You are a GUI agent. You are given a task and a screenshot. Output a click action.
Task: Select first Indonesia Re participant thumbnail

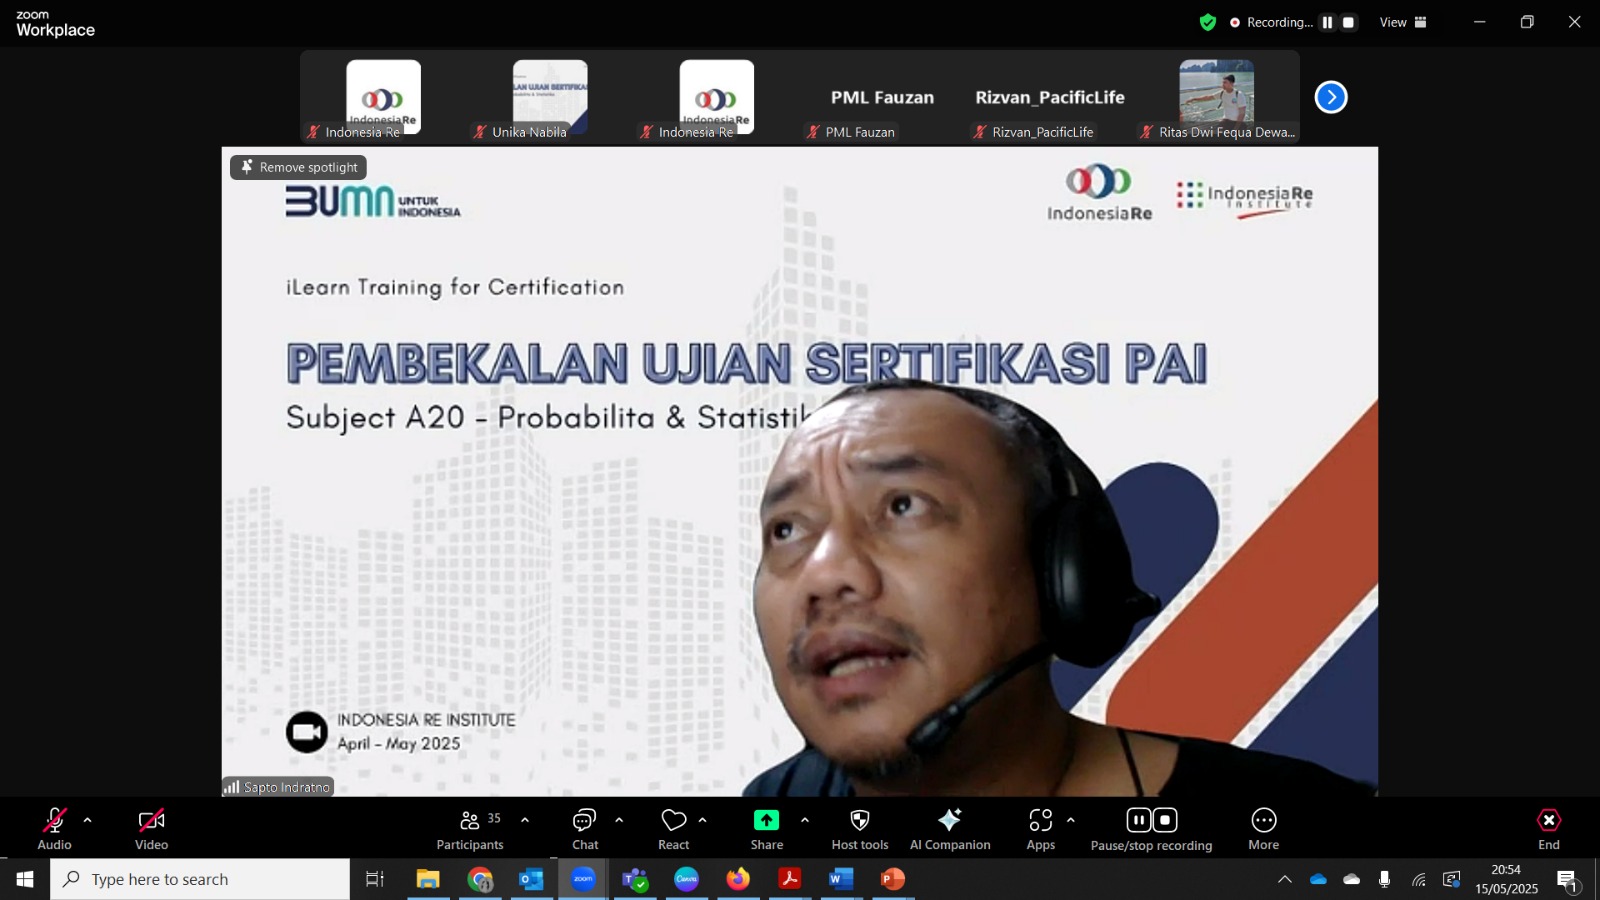click(x=384, y=97)
